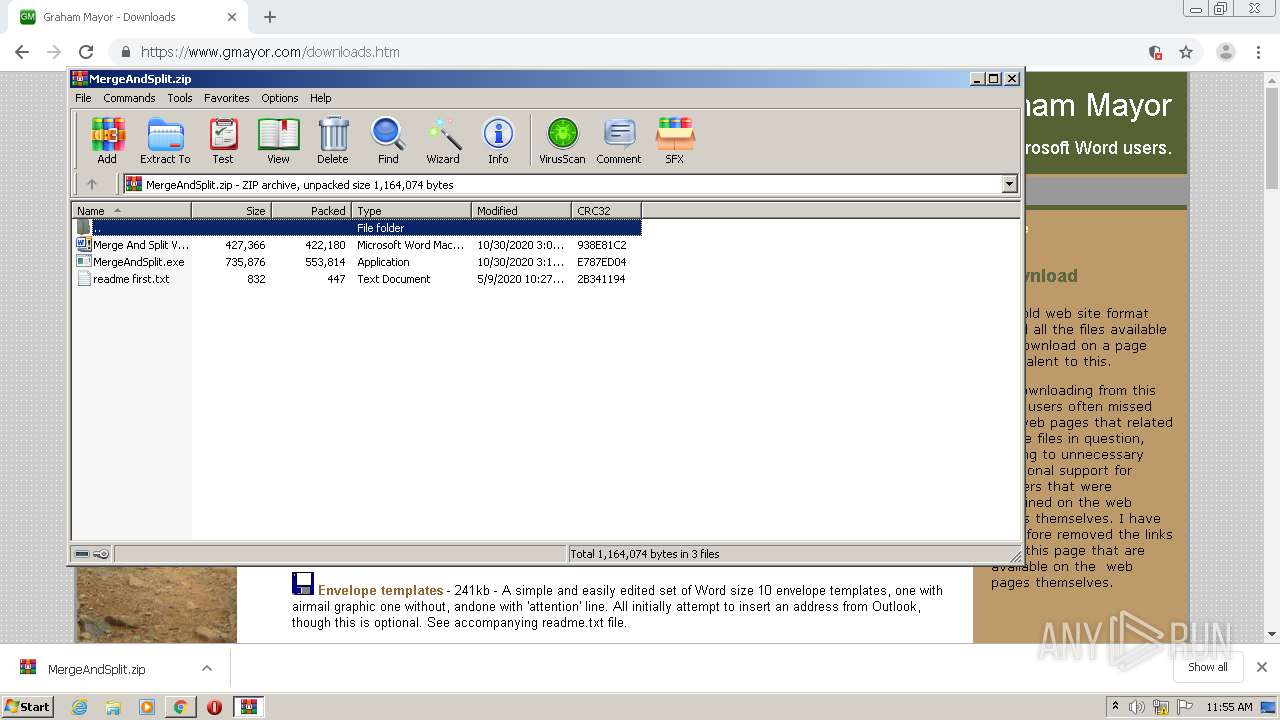
Task: Click the Add toolbar icon in WinRAR
Action: (107, 140)
